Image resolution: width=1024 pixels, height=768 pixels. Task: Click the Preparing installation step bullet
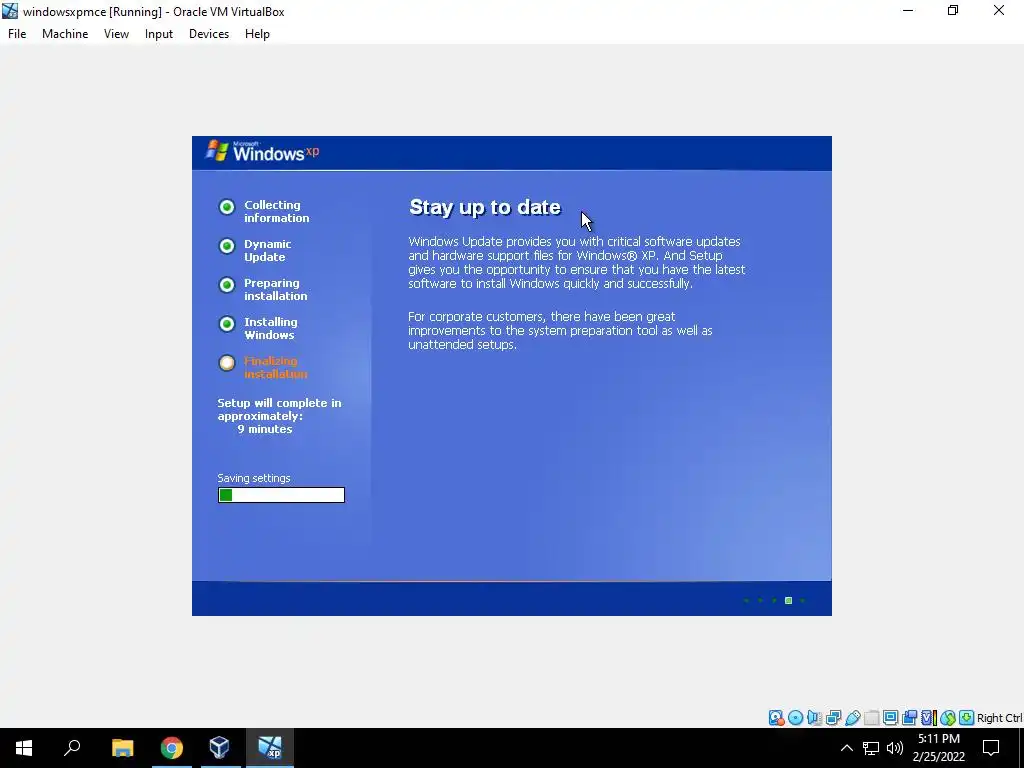tap(227, 285)
